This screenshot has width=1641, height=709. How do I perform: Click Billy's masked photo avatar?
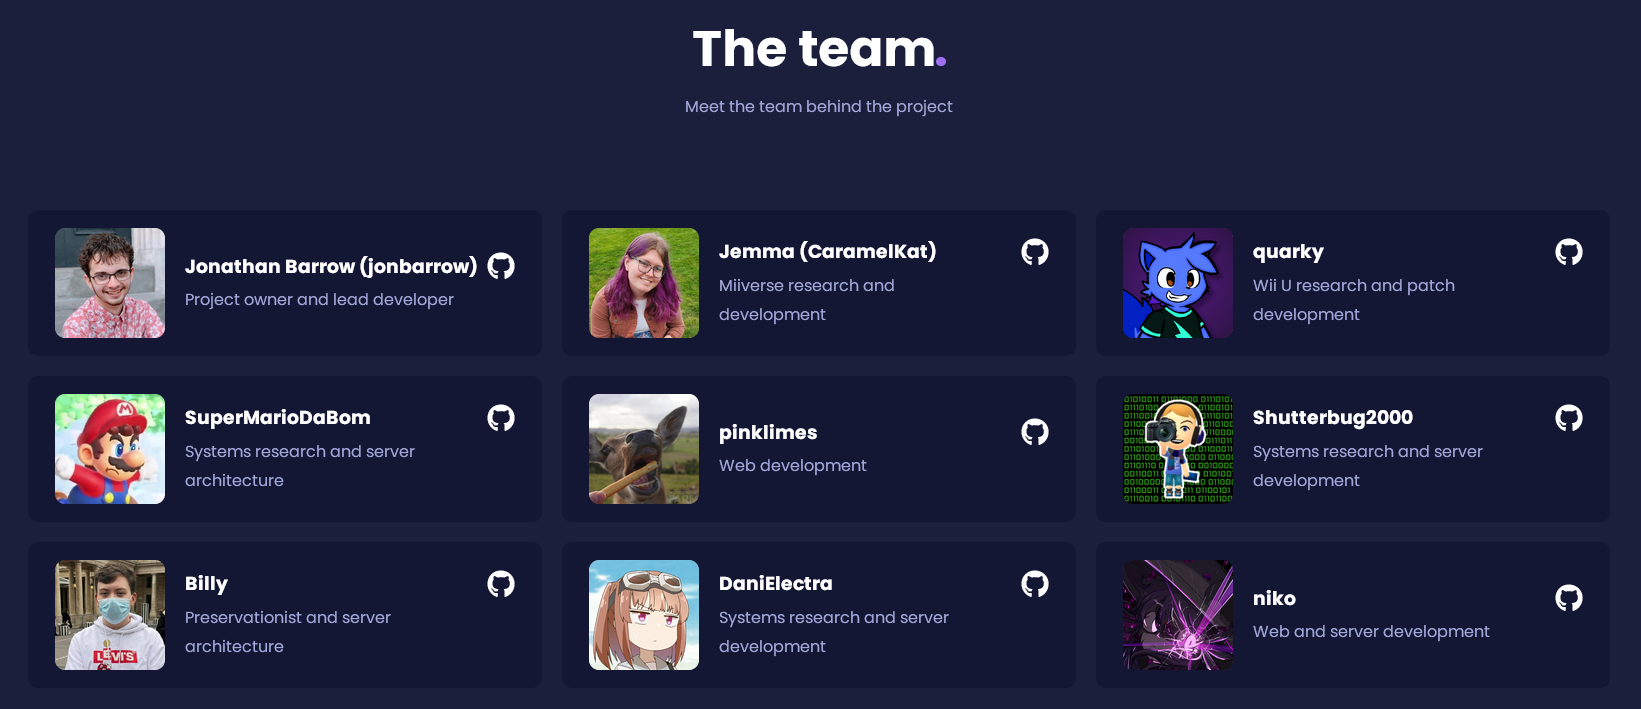[x=110, y=615]
